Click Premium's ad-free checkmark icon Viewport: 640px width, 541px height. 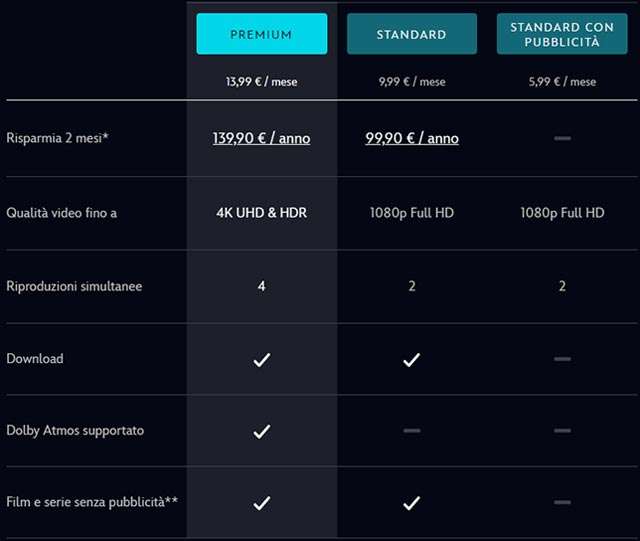click(x=261, y=502)
